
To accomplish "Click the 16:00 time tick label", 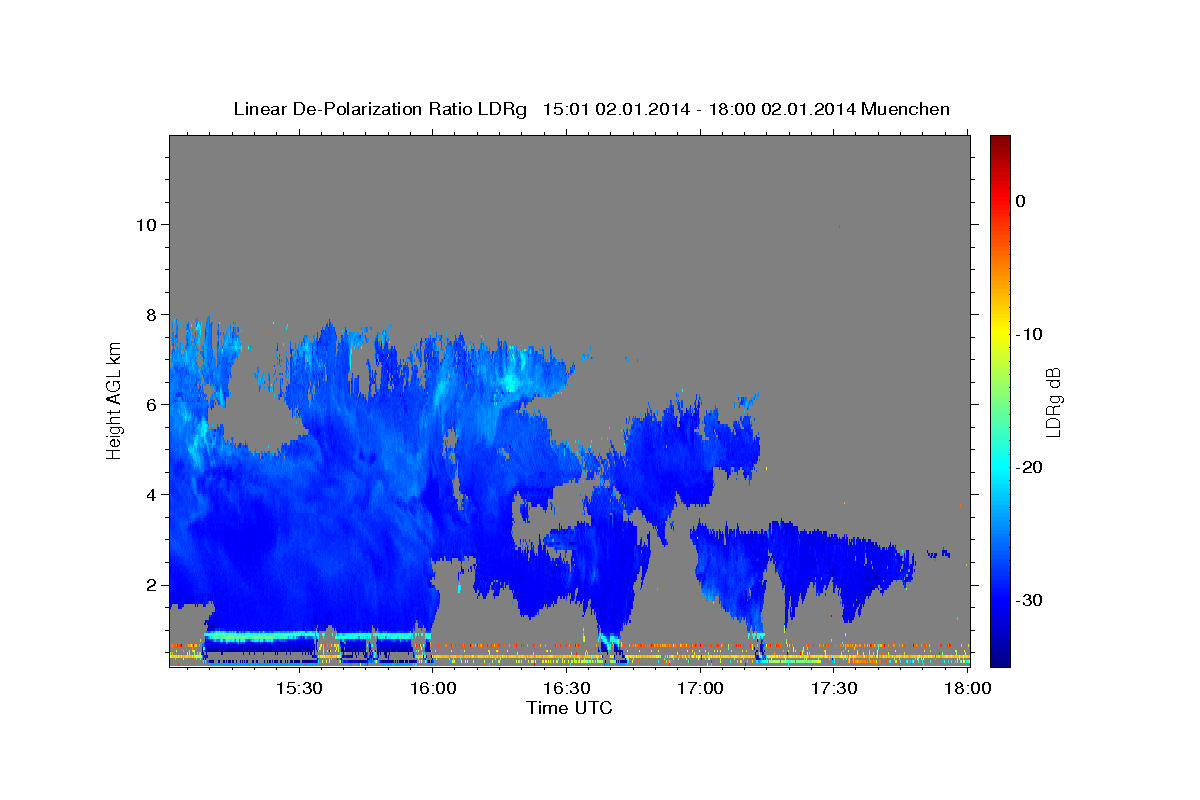I will coord(432,688).
